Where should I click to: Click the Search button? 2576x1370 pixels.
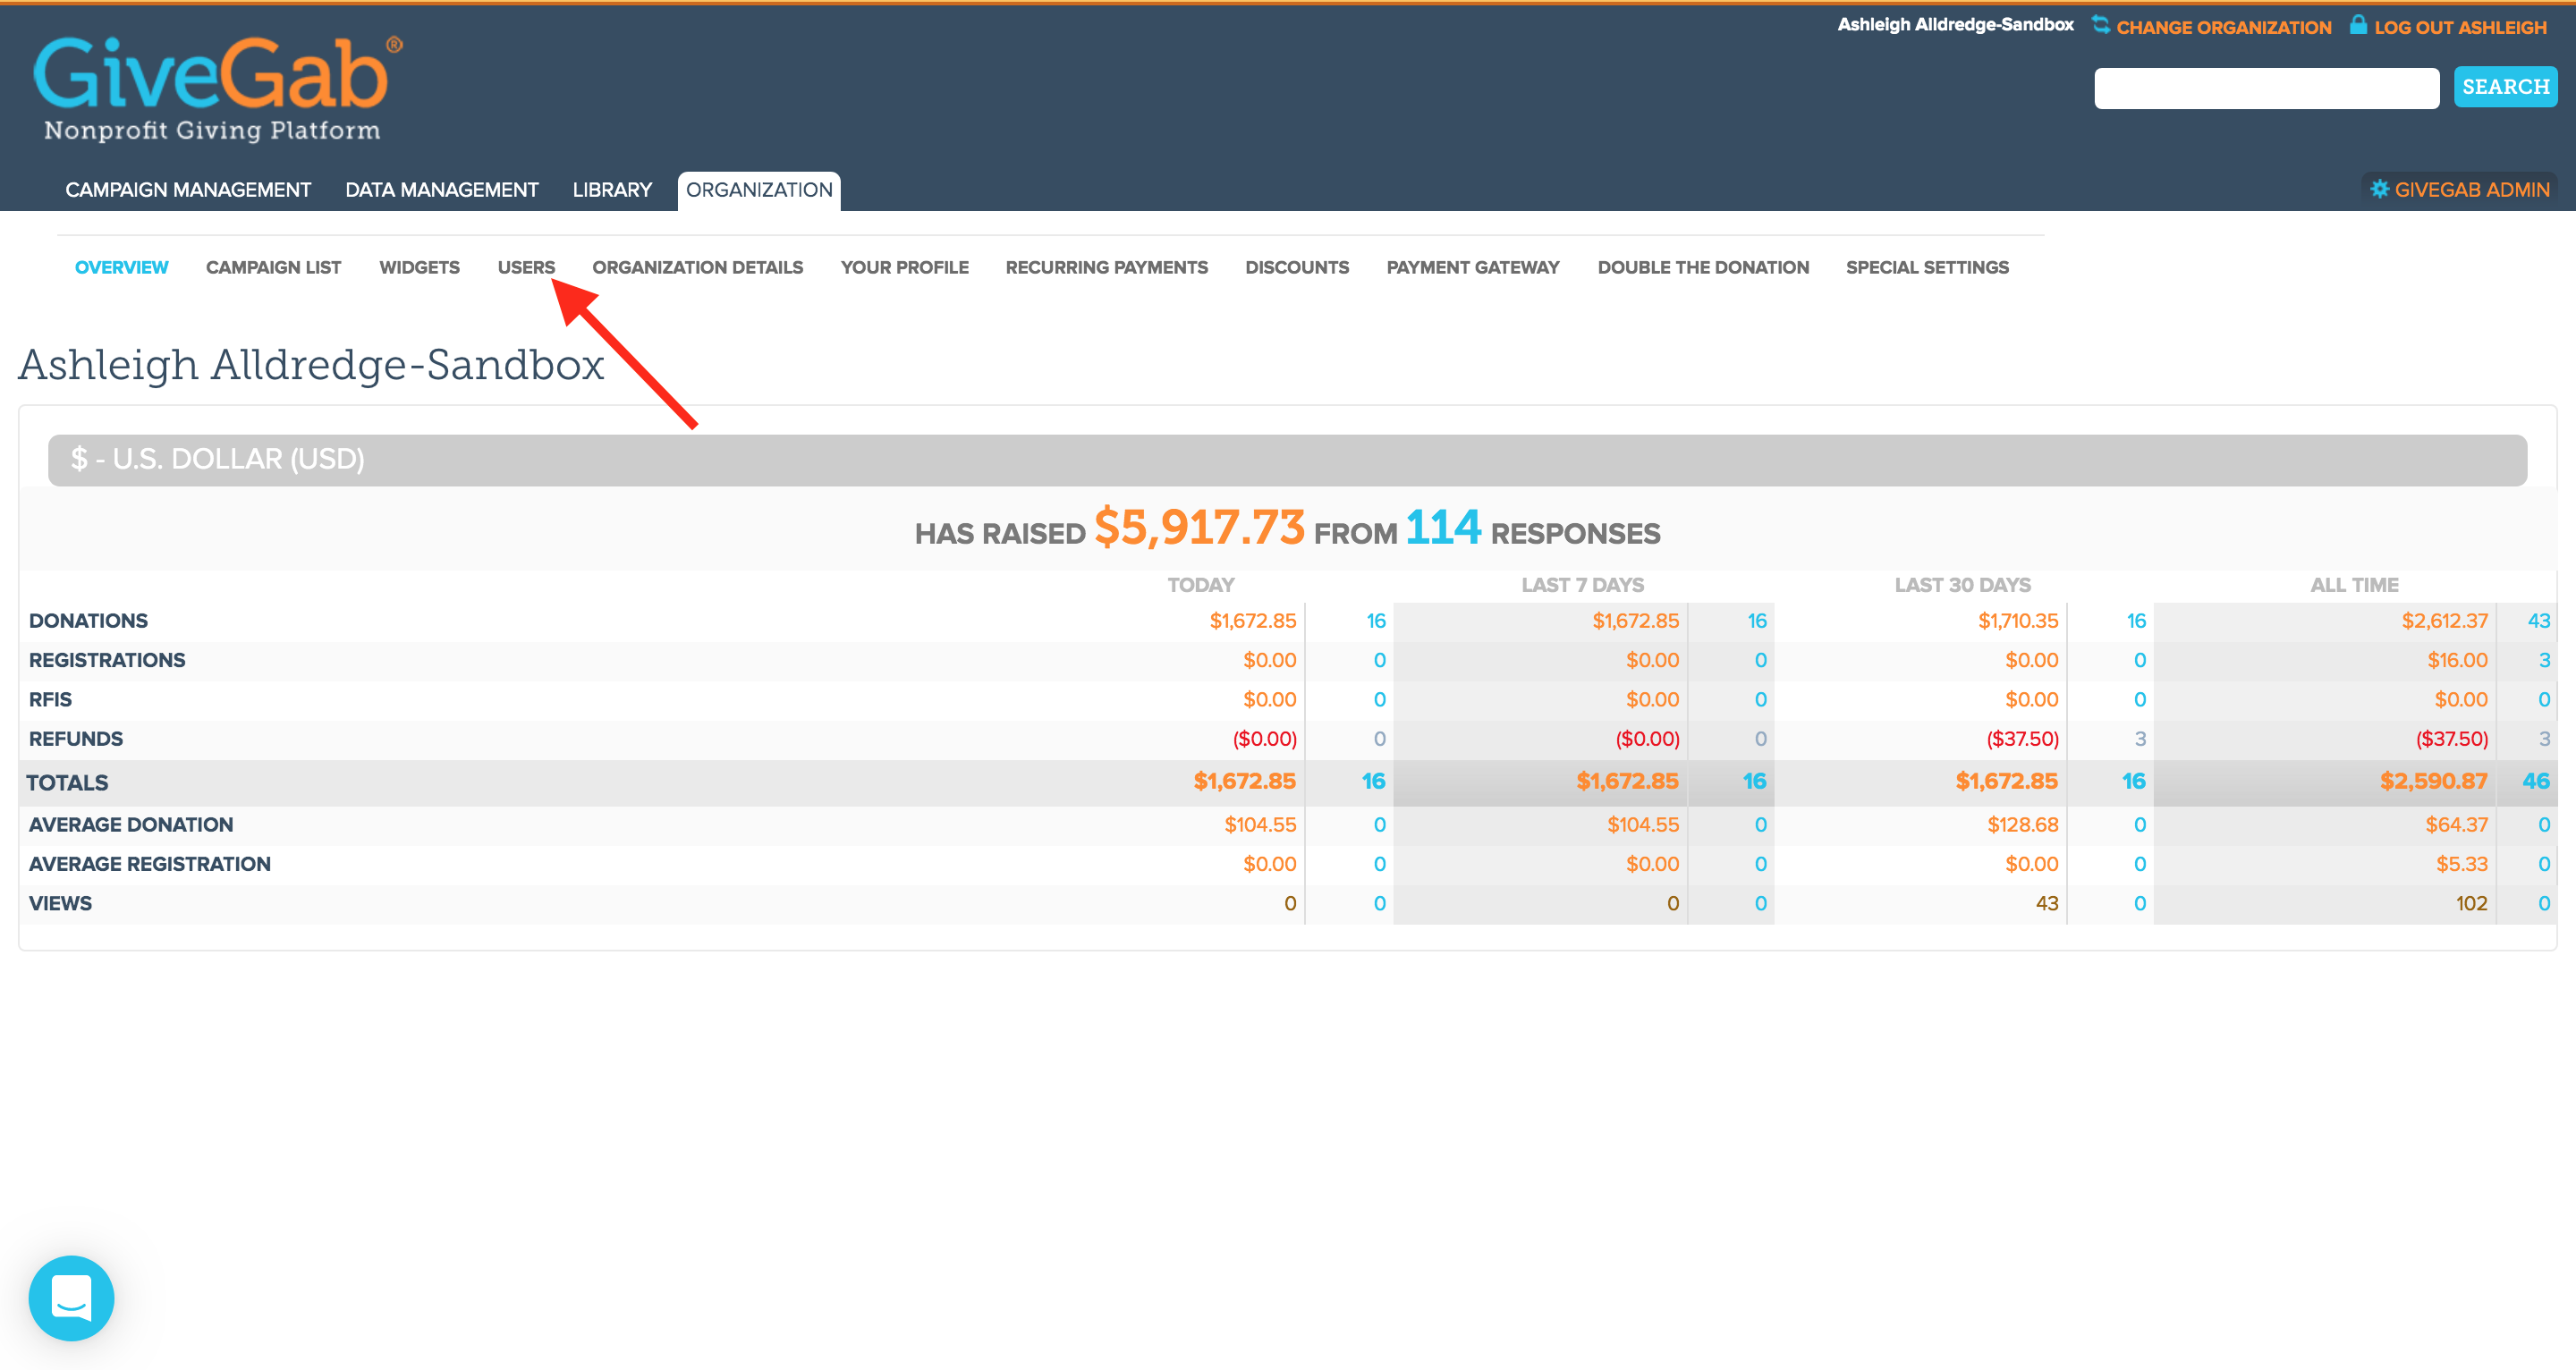(x=2505, y=87)
